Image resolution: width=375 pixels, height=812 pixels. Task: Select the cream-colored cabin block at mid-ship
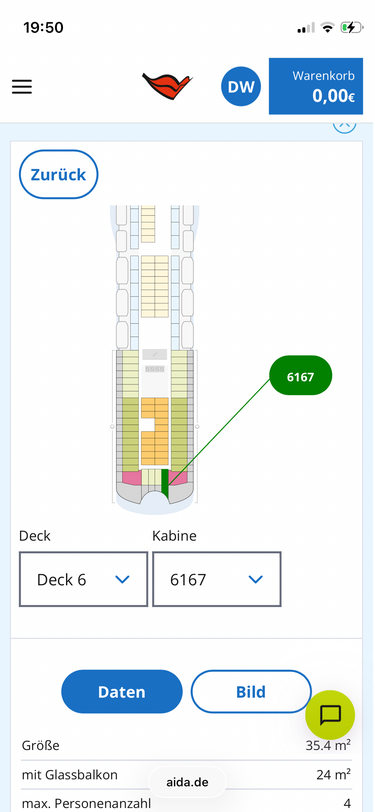pos(155,286)
